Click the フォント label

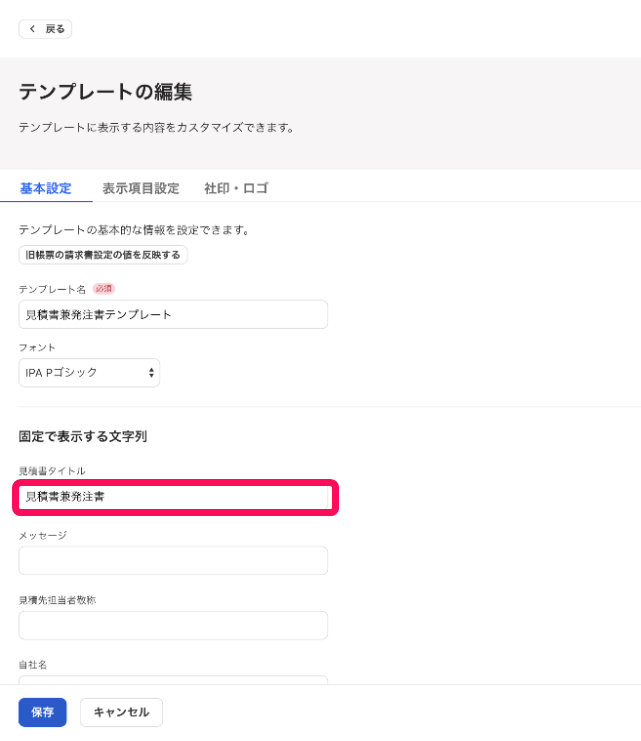pos(37,347)
